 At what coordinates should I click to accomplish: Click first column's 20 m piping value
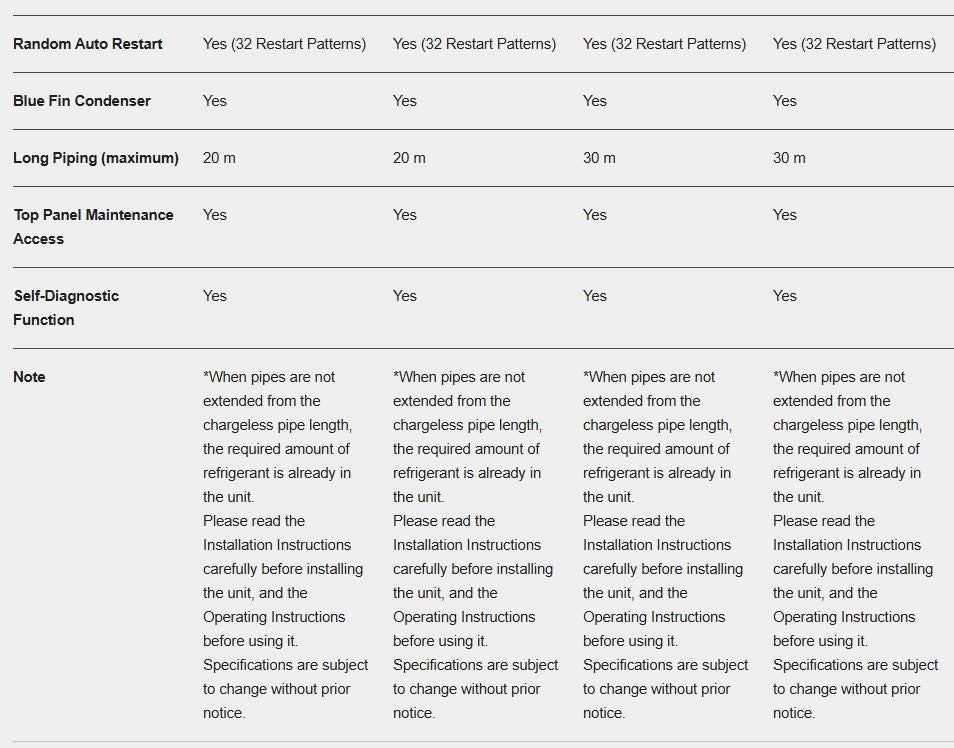pos(219,158)
